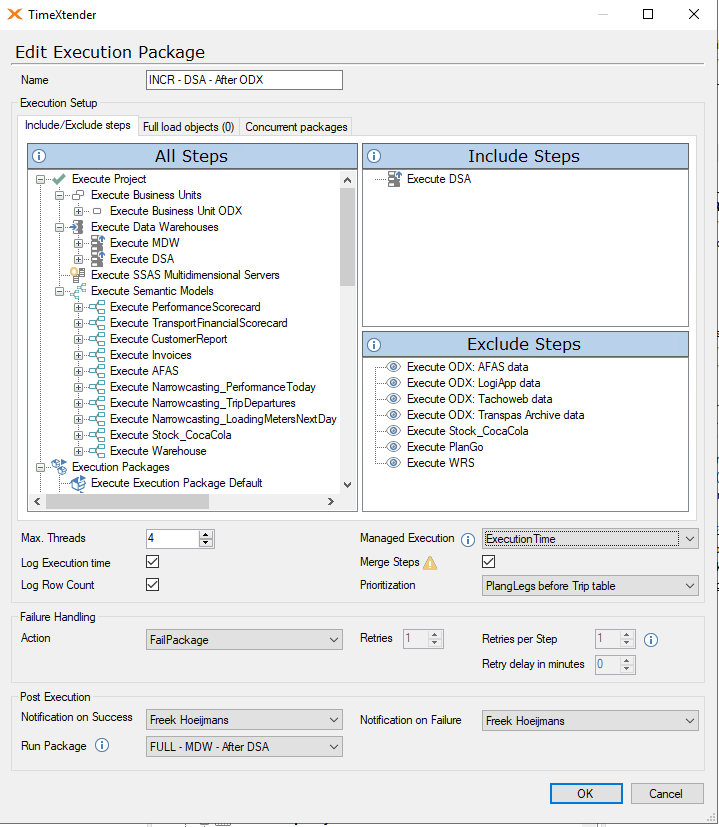The width and height of the screenshot is (719, 827).
Task: Collapse the Execute Semantic Models node
Action: [x=60, y=292]
